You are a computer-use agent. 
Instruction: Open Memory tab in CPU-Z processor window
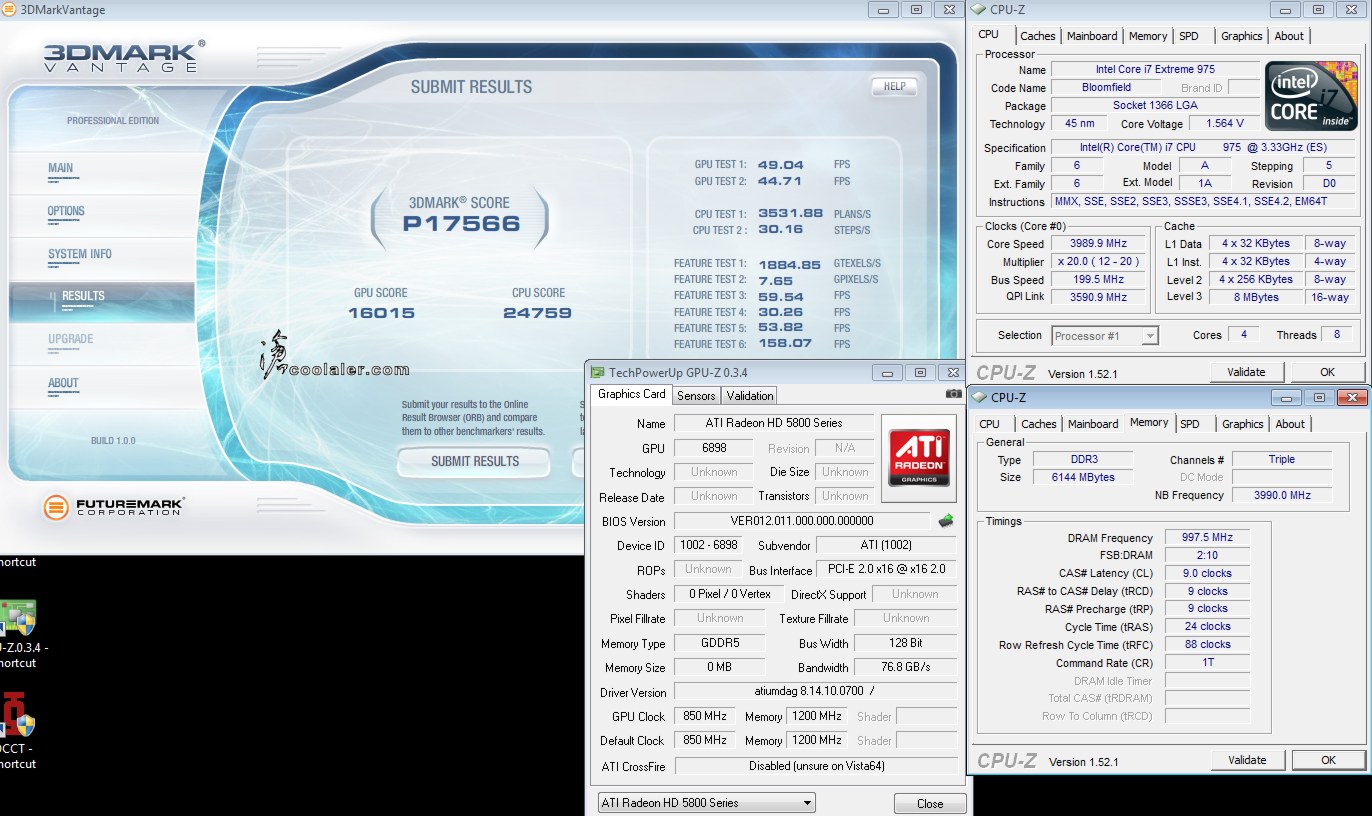[1148, 36]
